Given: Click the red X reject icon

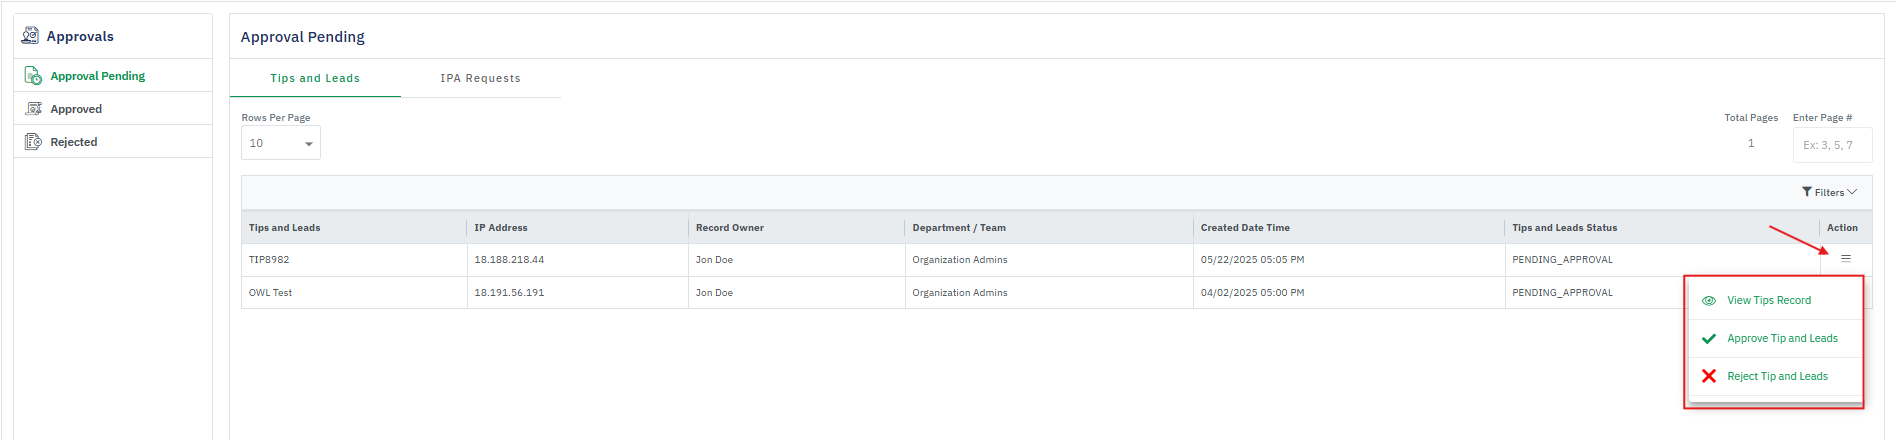Looking at the screenshot, I should (x=1709, y=377).
